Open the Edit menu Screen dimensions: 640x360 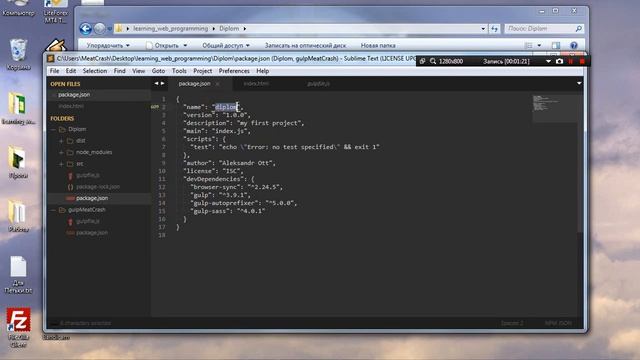(x=71, y=71)
